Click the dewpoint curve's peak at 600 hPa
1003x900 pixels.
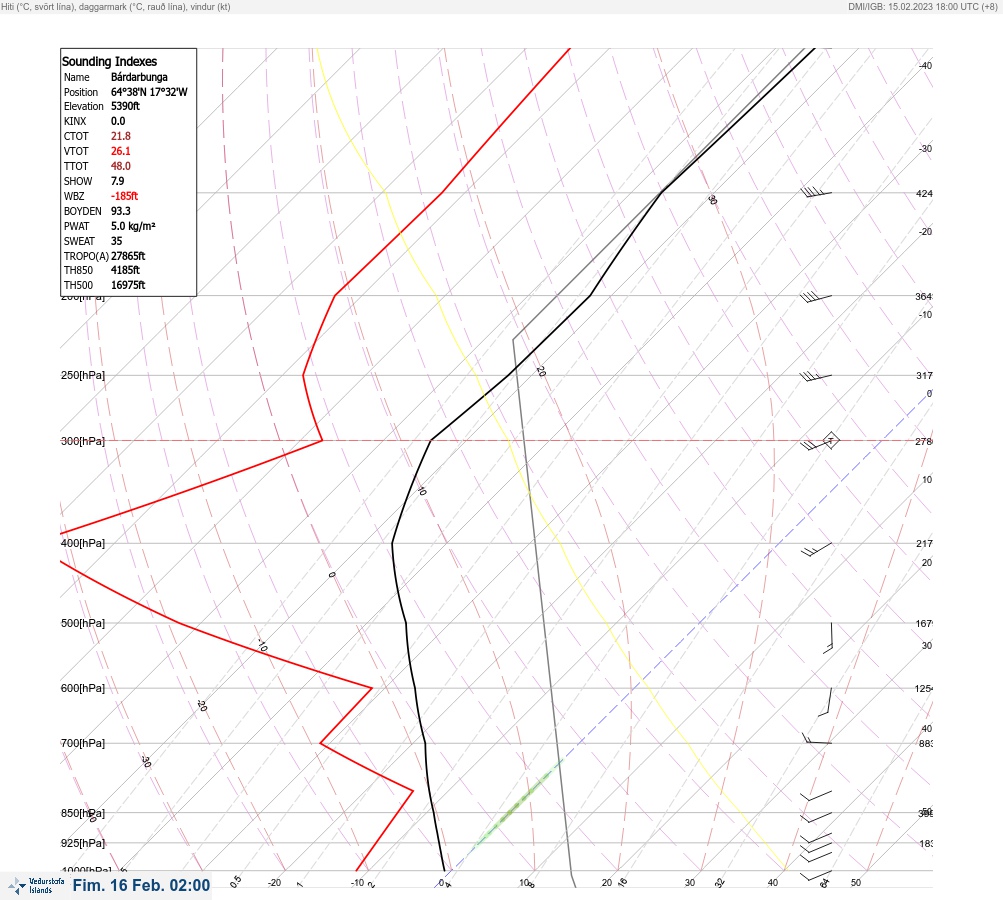pyautogui.click(x=372, y=688)
